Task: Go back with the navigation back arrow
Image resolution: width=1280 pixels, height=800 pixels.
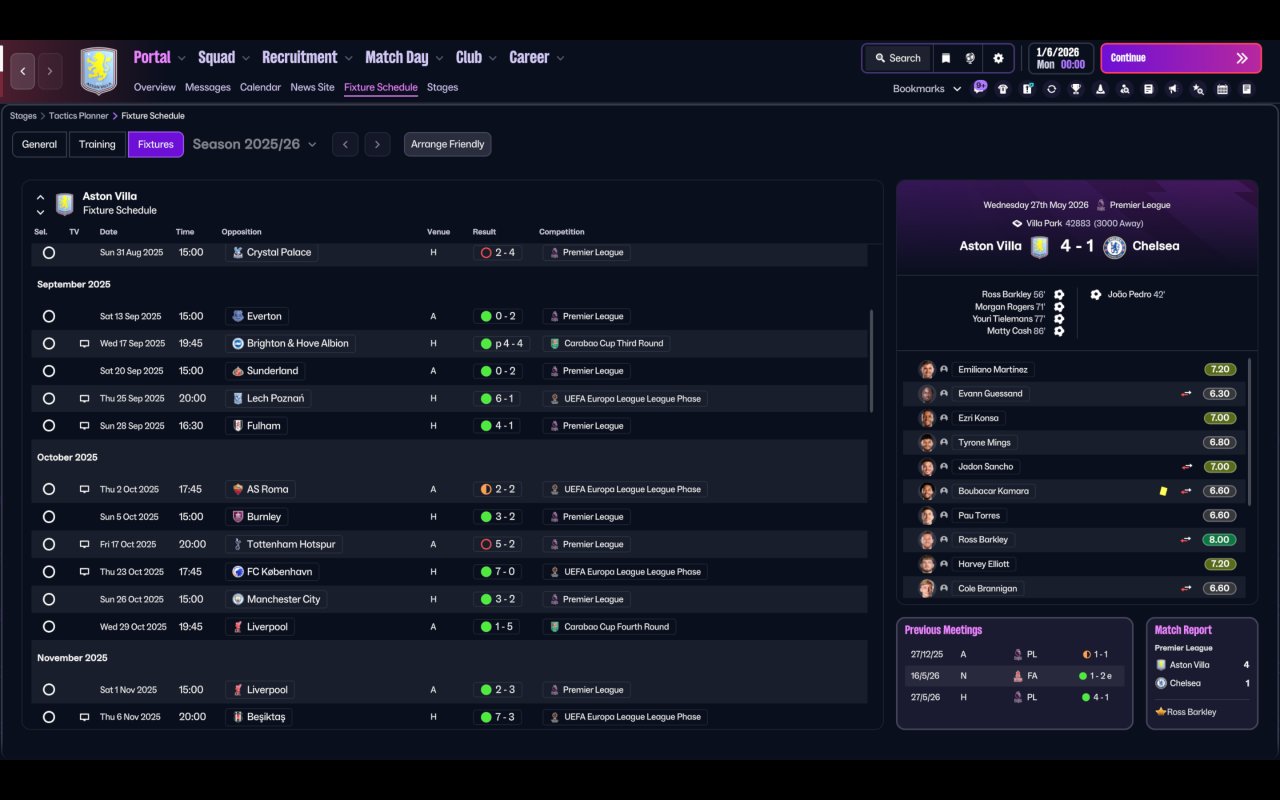Action: pos(23,71)
